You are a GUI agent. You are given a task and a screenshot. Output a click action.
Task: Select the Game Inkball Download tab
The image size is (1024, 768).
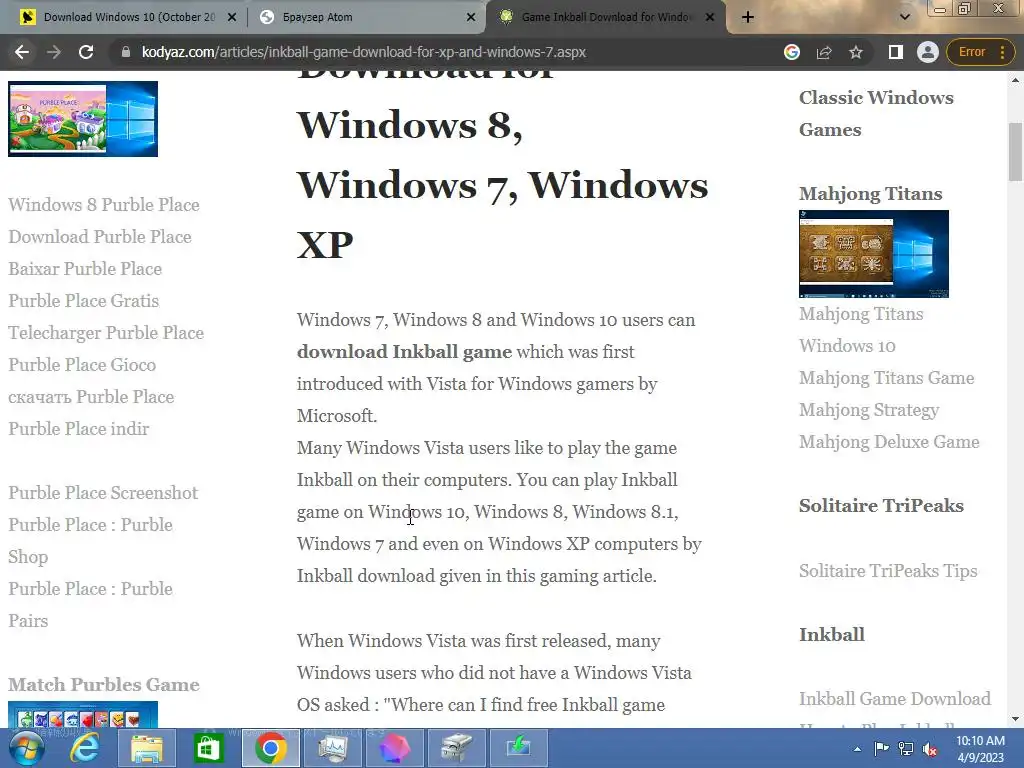606,17
